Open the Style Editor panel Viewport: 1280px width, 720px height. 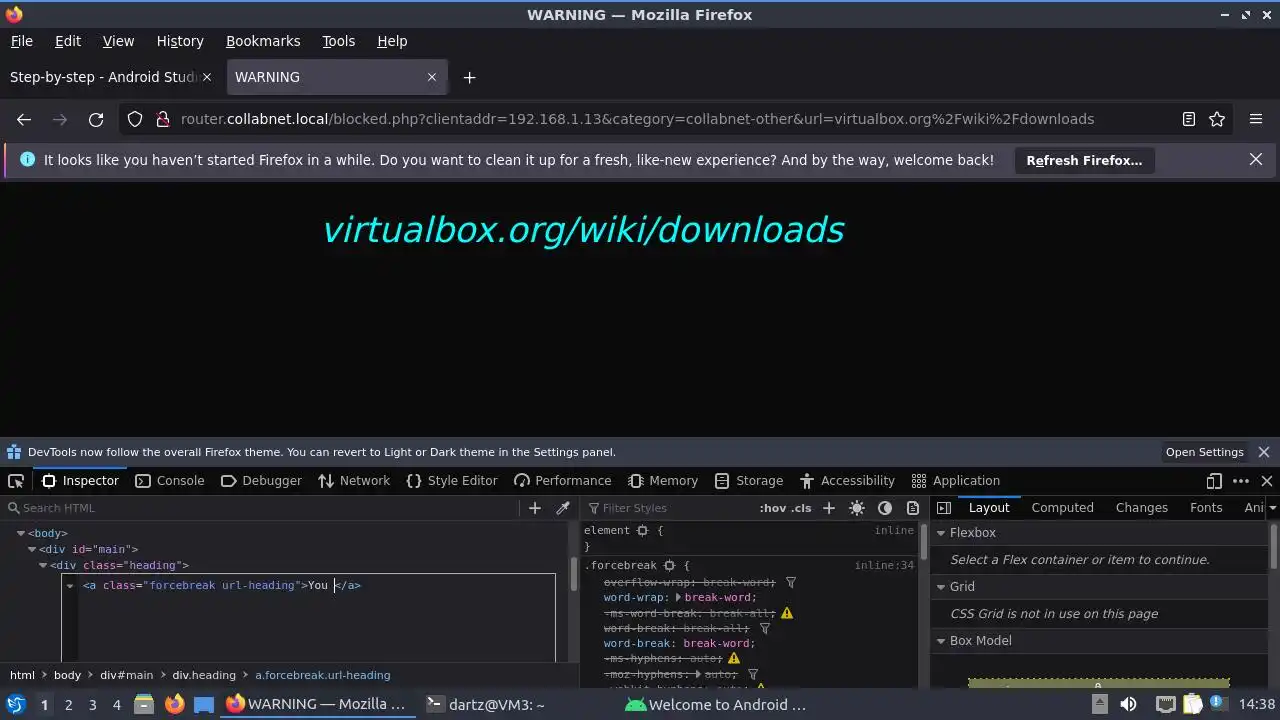coord(452,481)
